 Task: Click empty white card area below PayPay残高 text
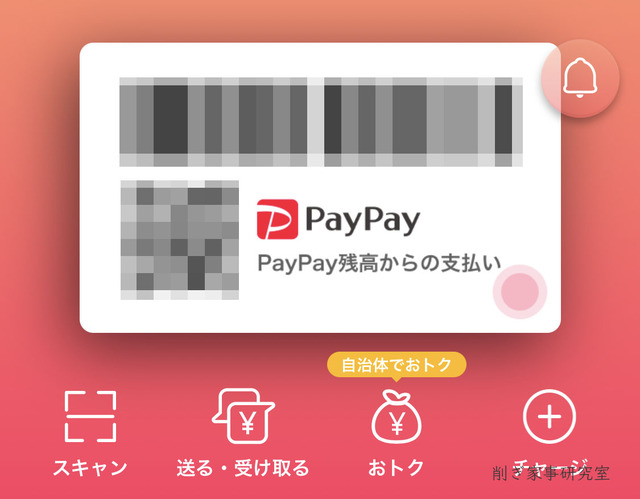pos(367,304)
